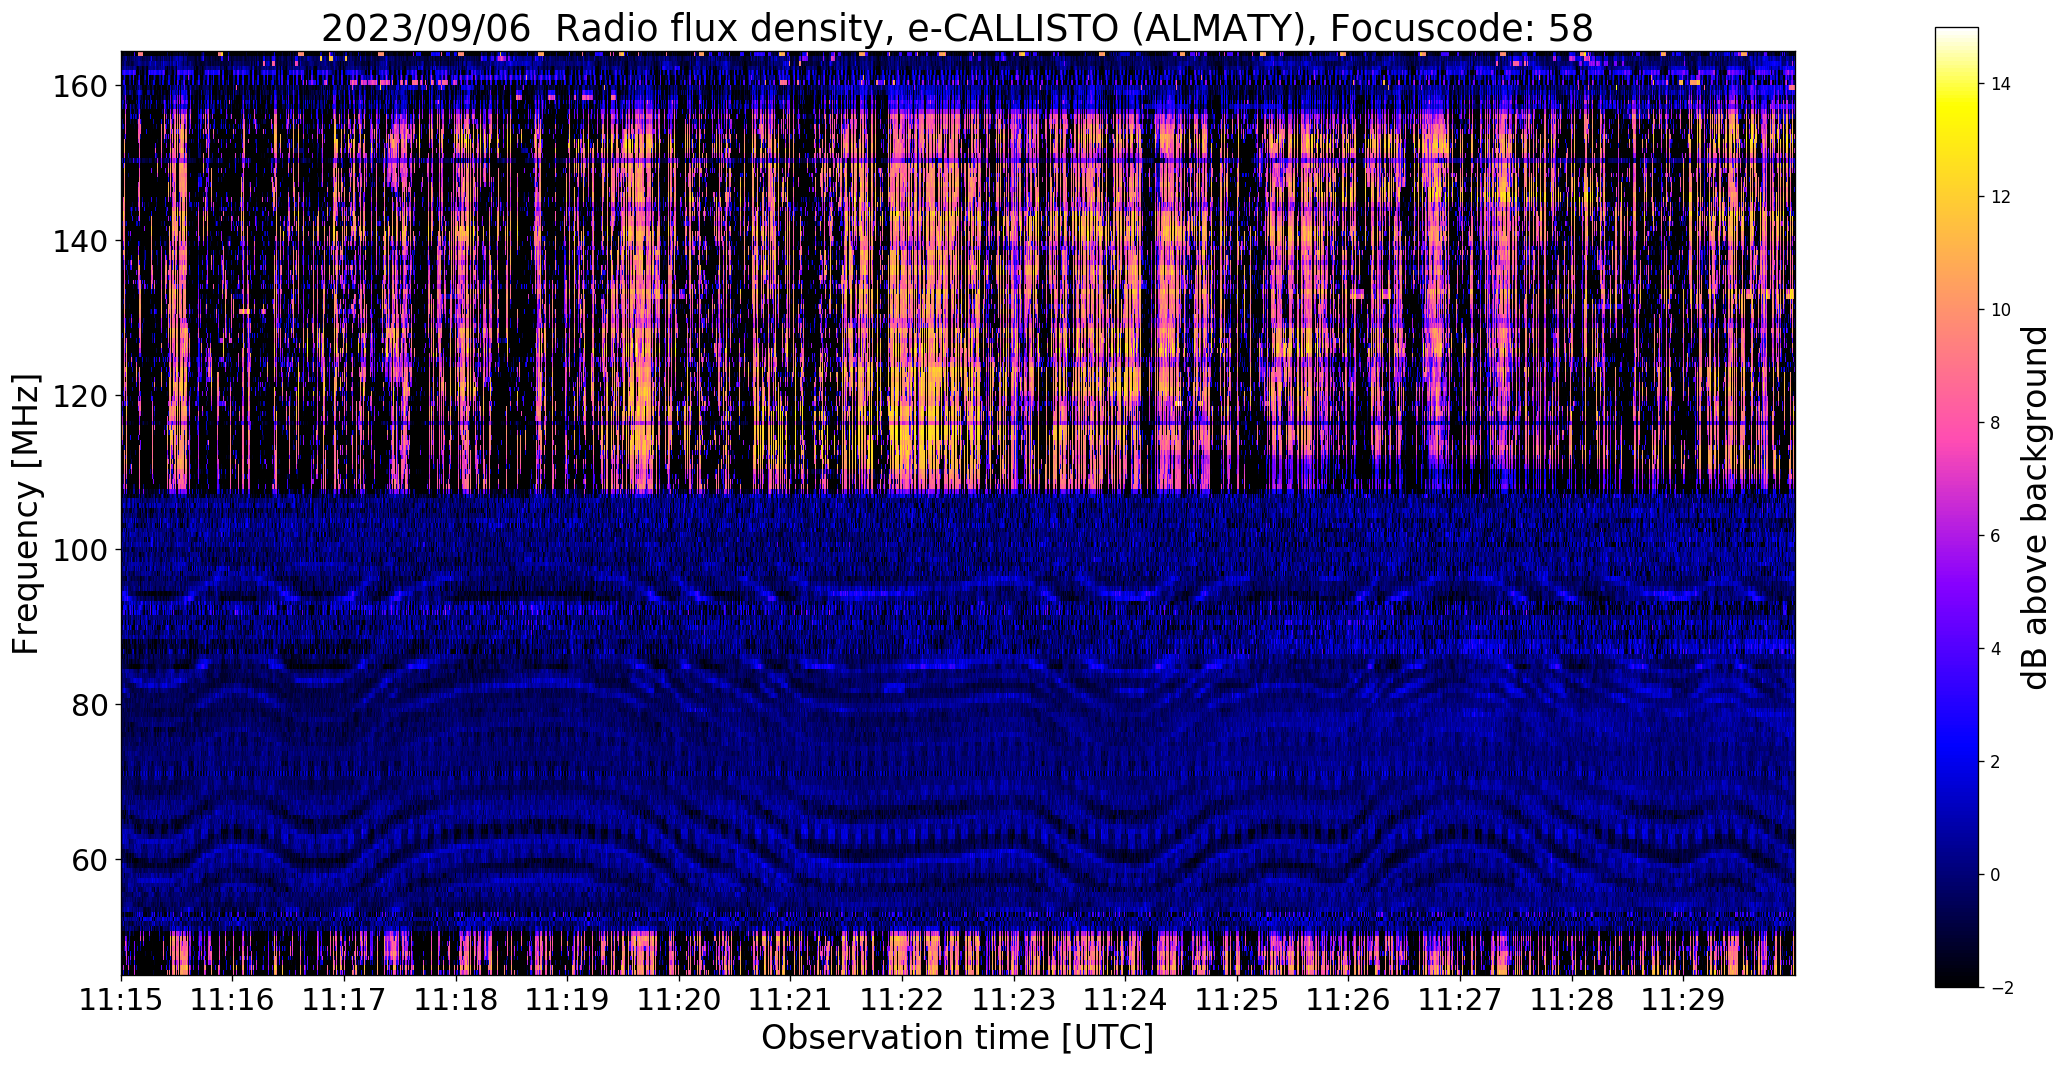Click the 11:25 time tick label
This screenshot has height=1067, width=2066.
tap(1237, 1000)
